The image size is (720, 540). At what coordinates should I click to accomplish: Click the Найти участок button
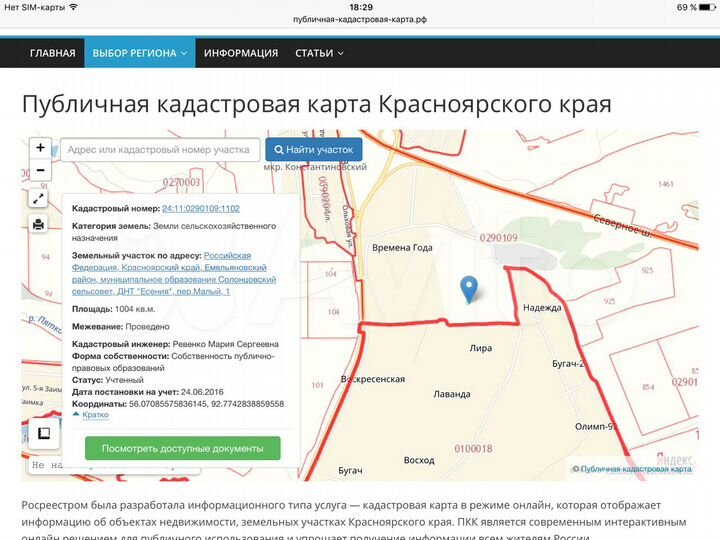314,150
